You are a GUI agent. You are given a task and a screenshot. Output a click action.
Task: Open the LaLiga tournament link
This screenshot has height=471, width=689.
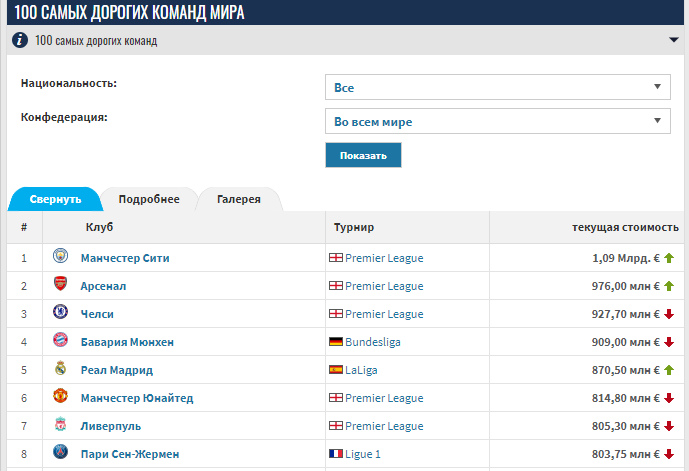click(x=361, y=370)
